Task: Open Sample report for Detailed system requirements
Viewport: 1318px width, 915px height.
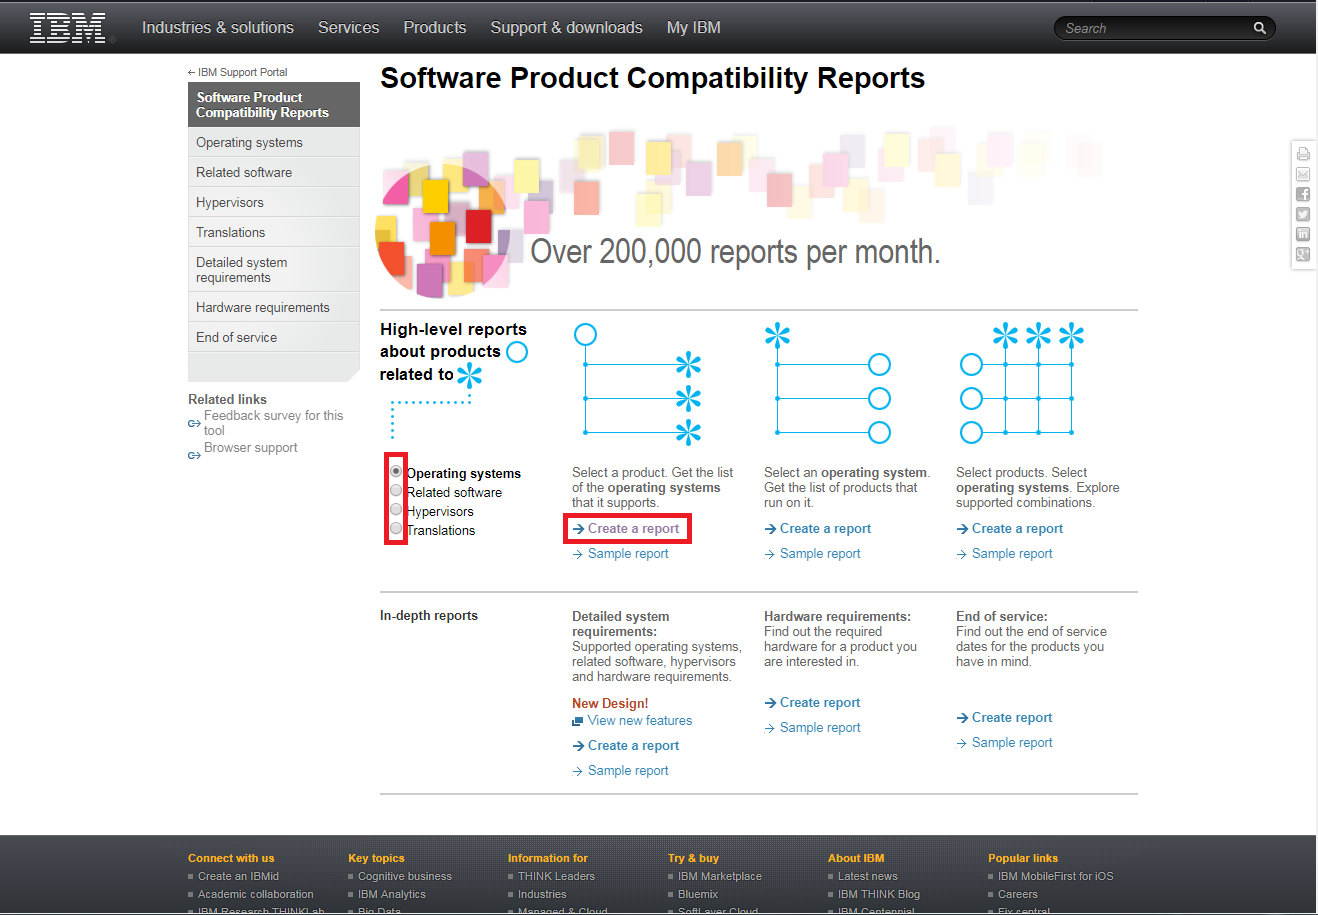Action: (x=628, y=771)
